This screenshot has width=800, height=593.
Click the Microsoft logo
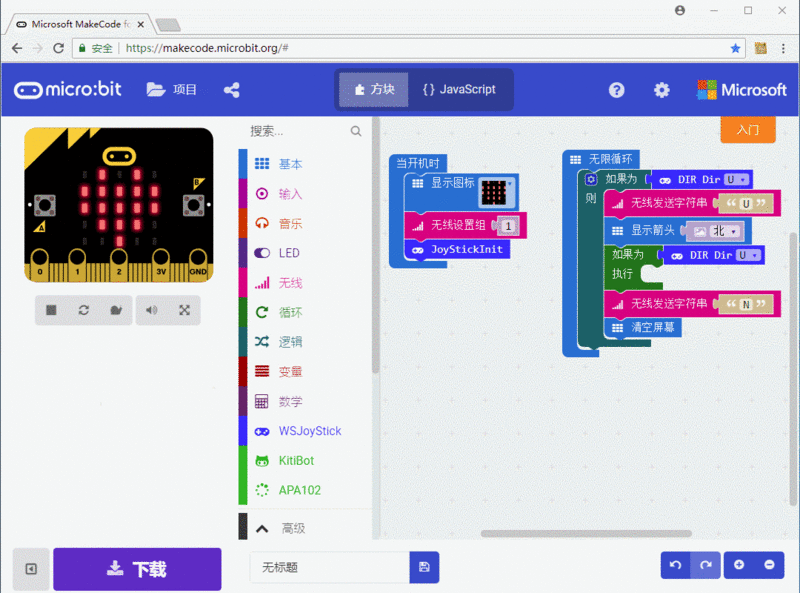[x=742, y=90]
